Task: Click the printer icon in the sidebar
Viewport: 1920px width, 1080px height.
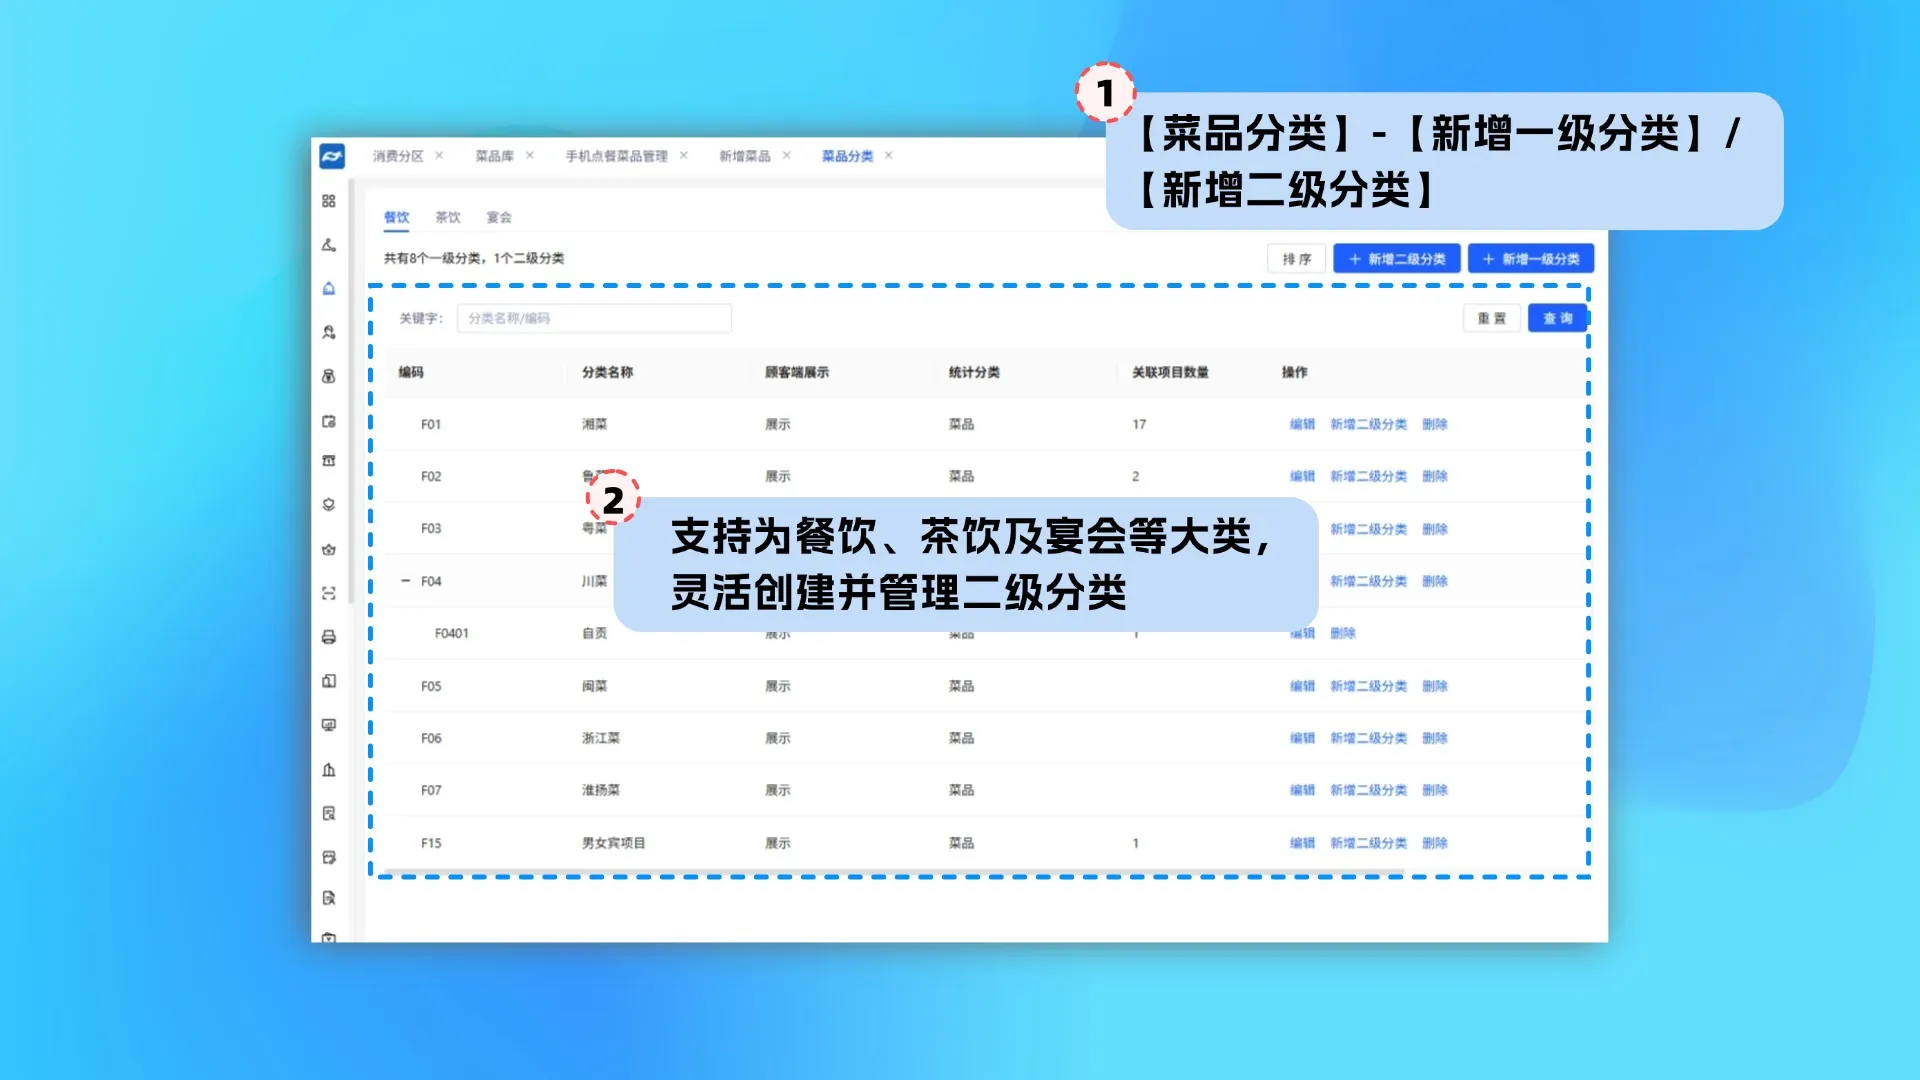Action: pyautogui.click(x=330, y=637)
